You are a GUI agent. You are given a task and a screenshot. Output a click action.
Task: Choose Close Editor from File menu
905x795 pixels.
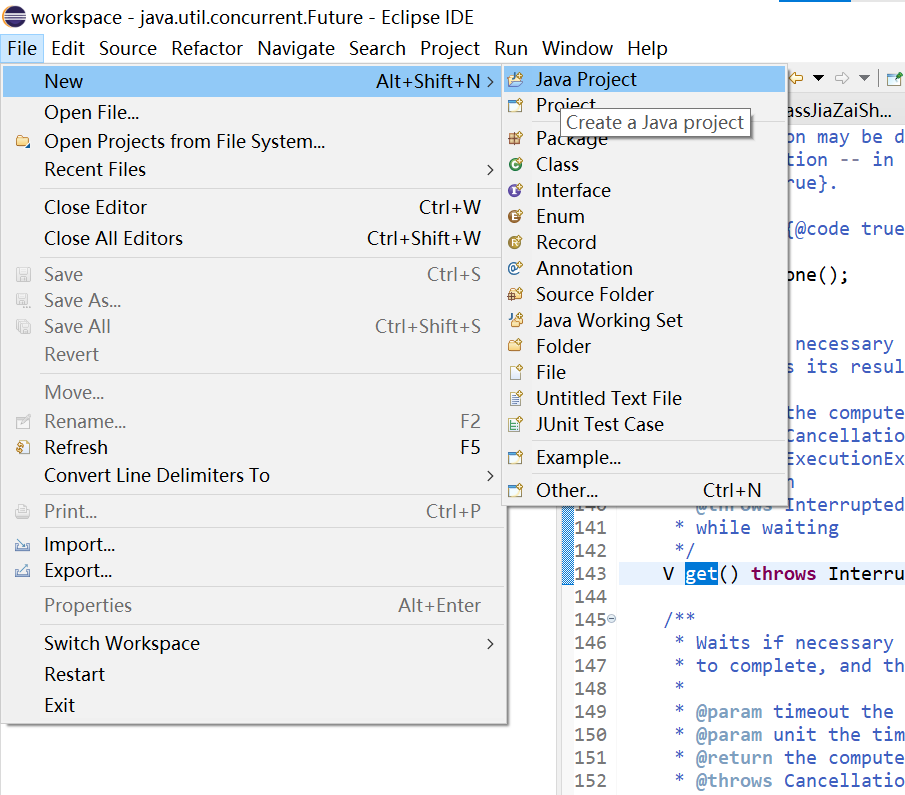click(x=252, y=208)
